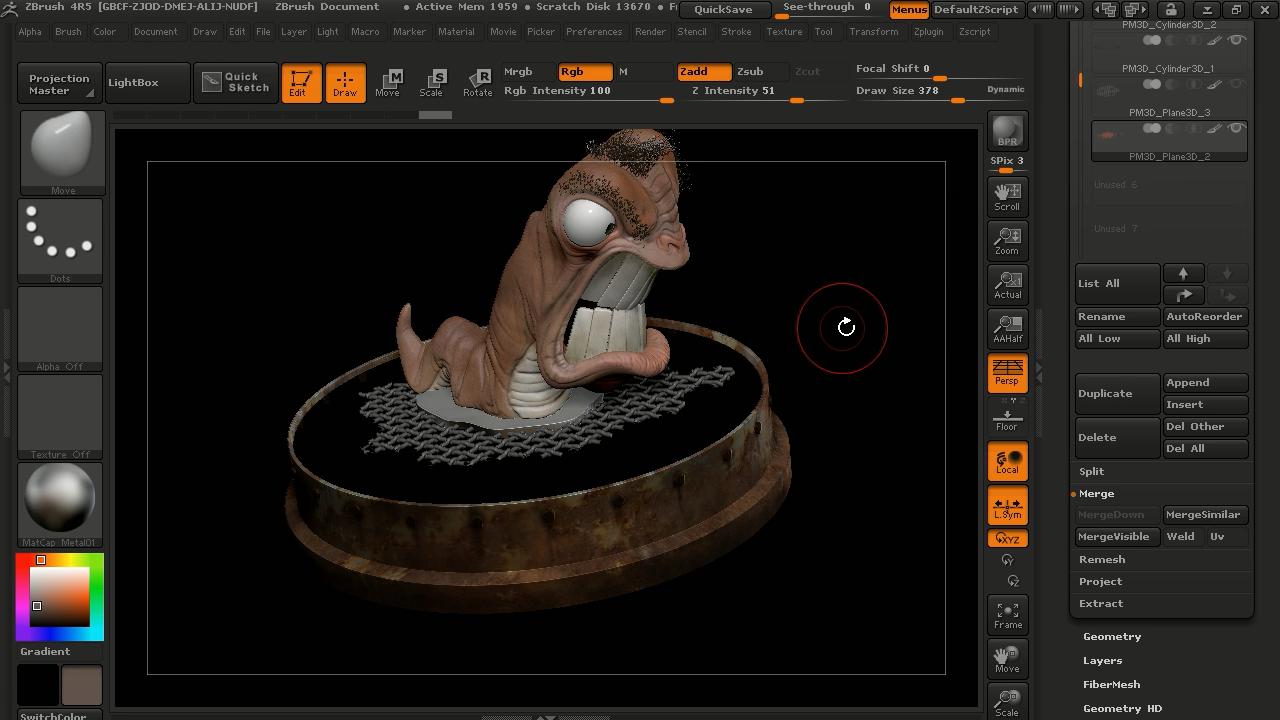Activate the Zoom canvas tool
This screenshot has width=1280, height=720.
(1007, 240)
